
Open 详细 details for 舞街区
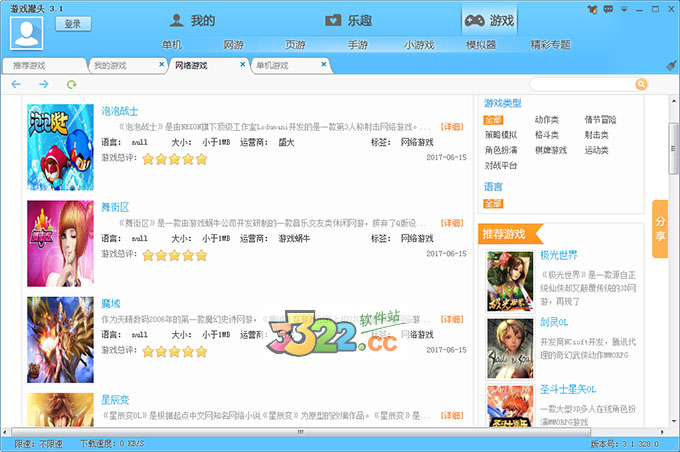452,223
